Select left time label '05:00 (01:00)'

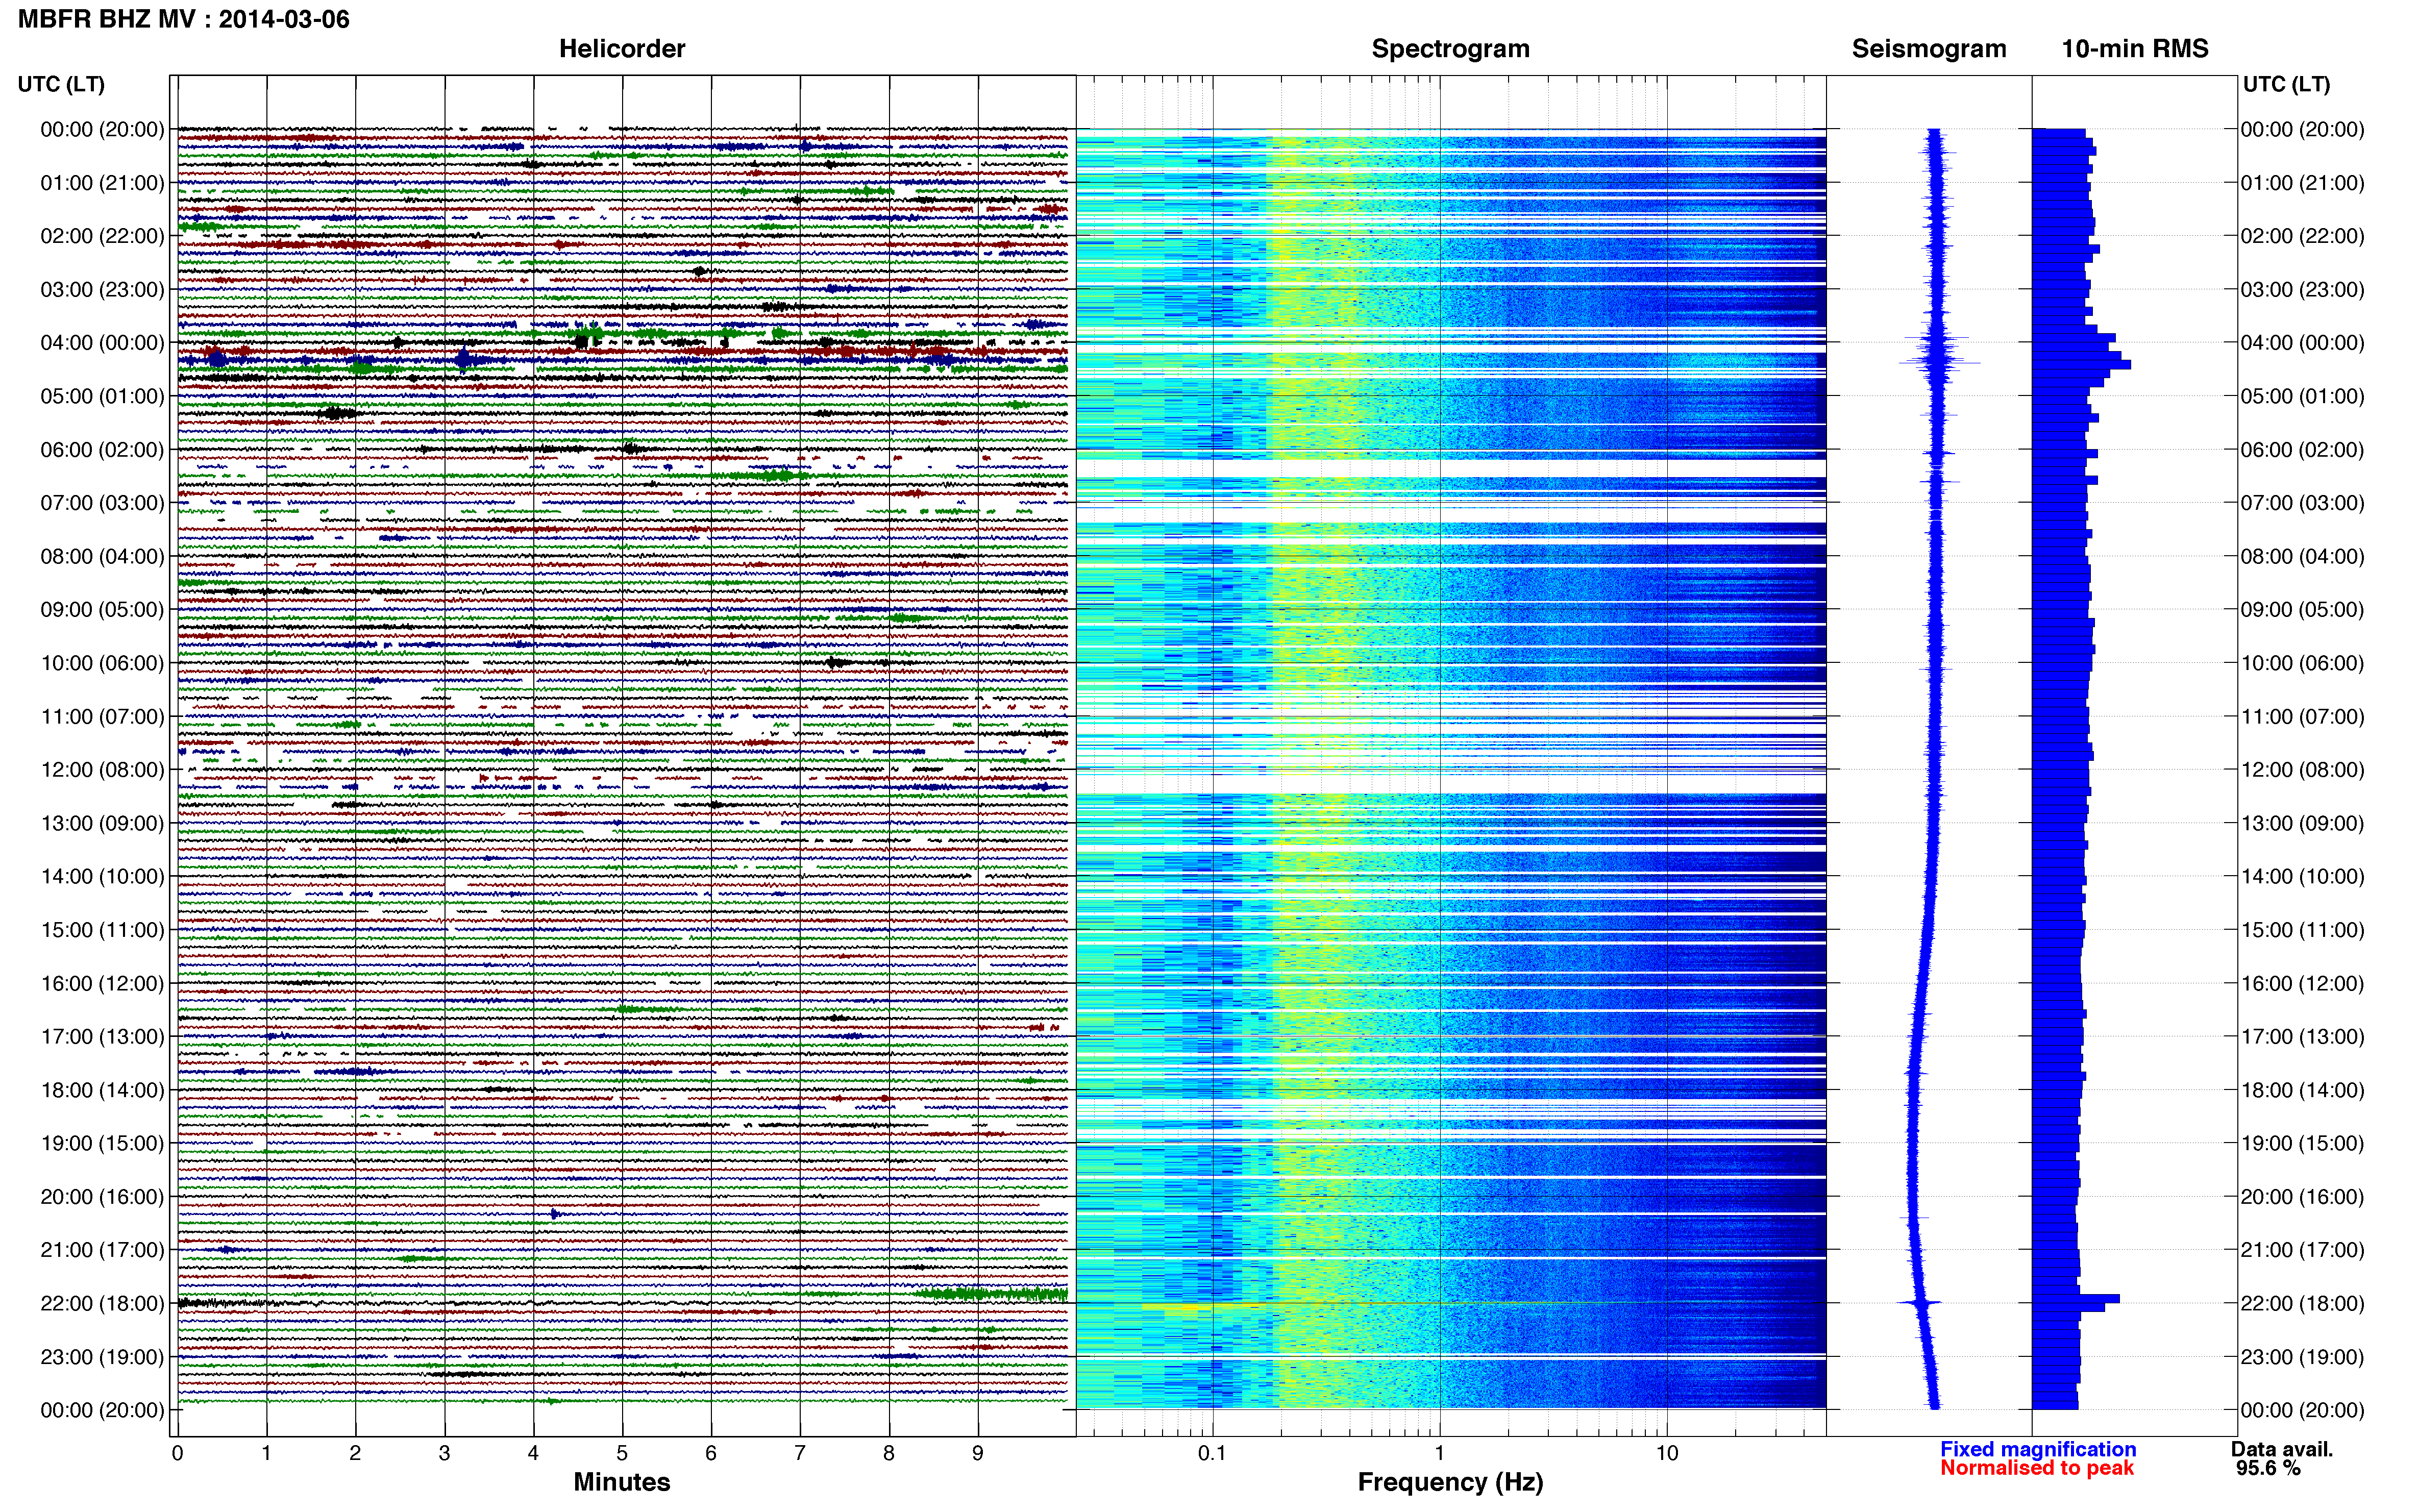102,396
